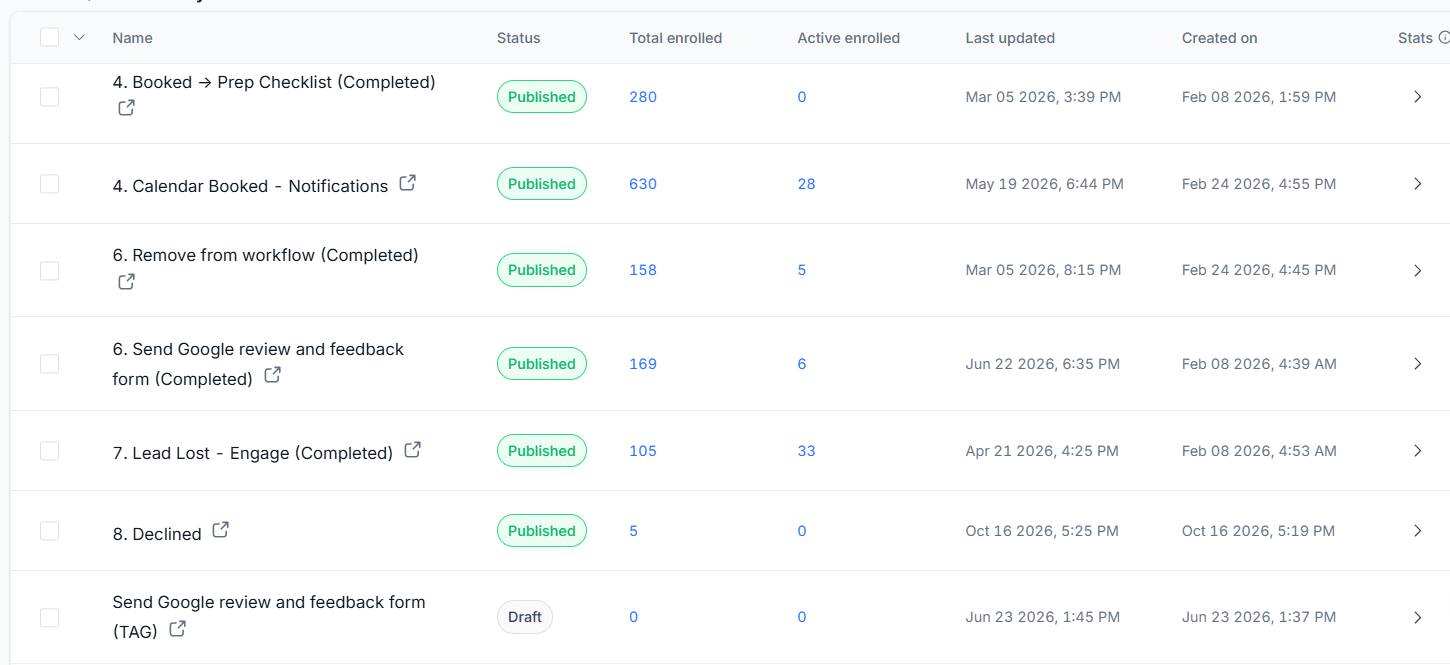Check the Calendar Booked - Notifications row checkbox
The height and width of the screenshot is (665, 1450).
[x=49, y=184]
